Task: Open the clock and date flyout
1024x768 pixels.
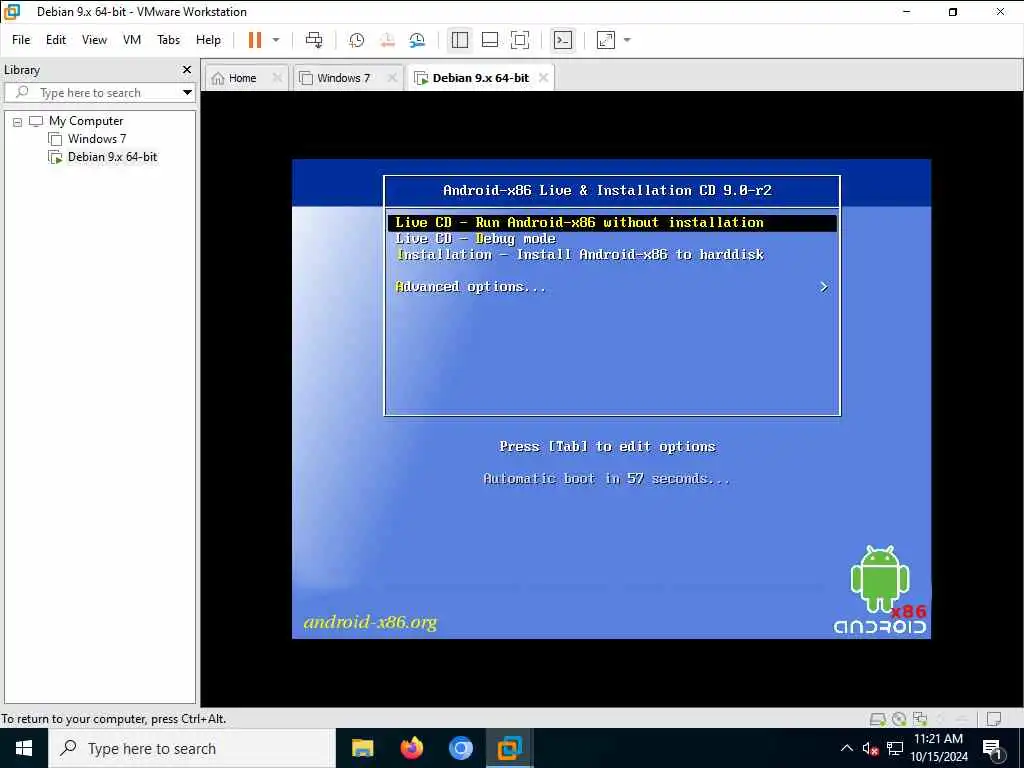Action: (x=939, y=748)
